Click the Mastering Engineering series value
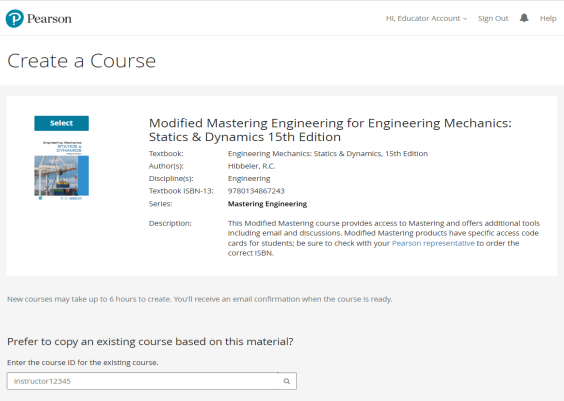 (x=267, y=204)
